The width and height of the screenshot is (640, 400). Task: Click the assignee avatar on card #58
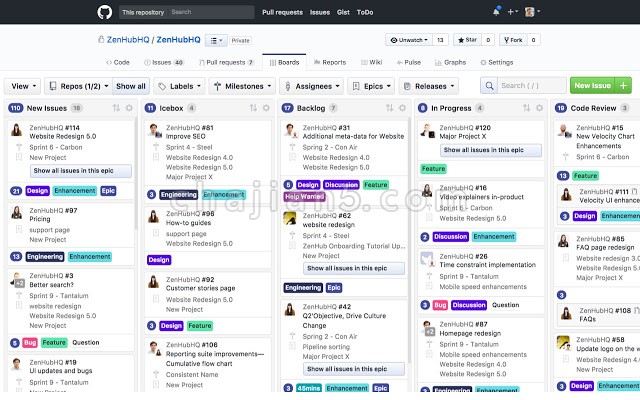[563, 342]
